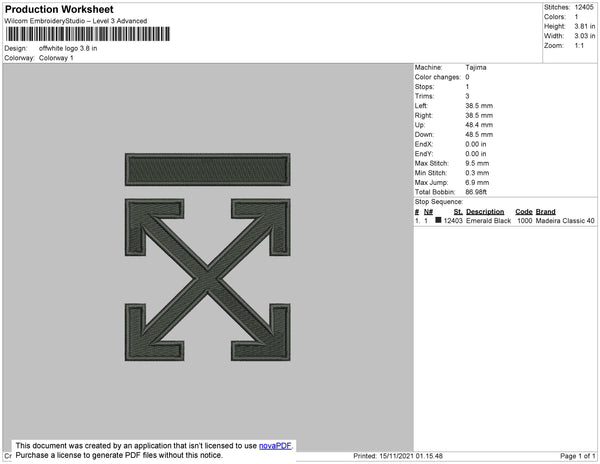This screenshot has height=464, width=600.
Task: Click the 'EndX:' value 0.00 in
Action: [476, 144]
